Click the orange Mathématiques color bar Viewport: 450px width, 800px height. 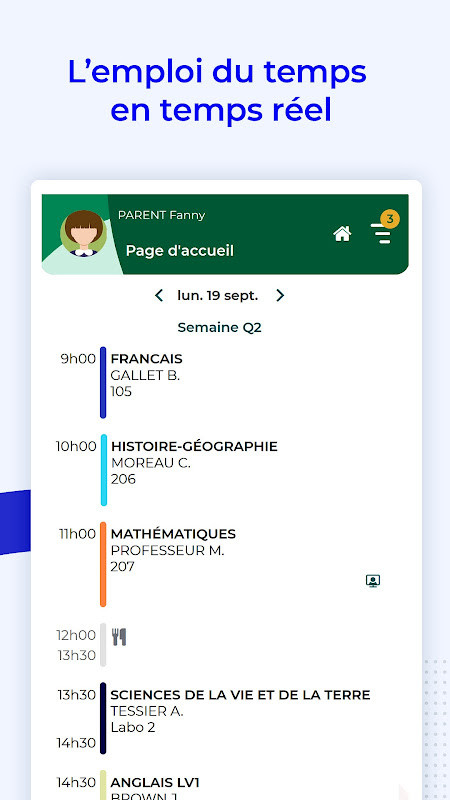pos(103,564)
